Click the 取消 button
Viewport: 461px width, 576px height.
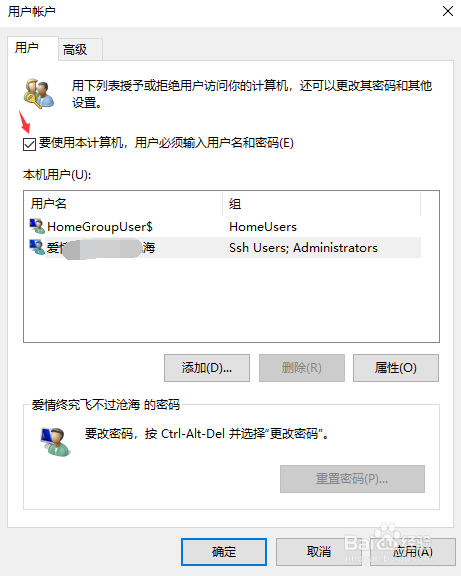click(318, 552)
